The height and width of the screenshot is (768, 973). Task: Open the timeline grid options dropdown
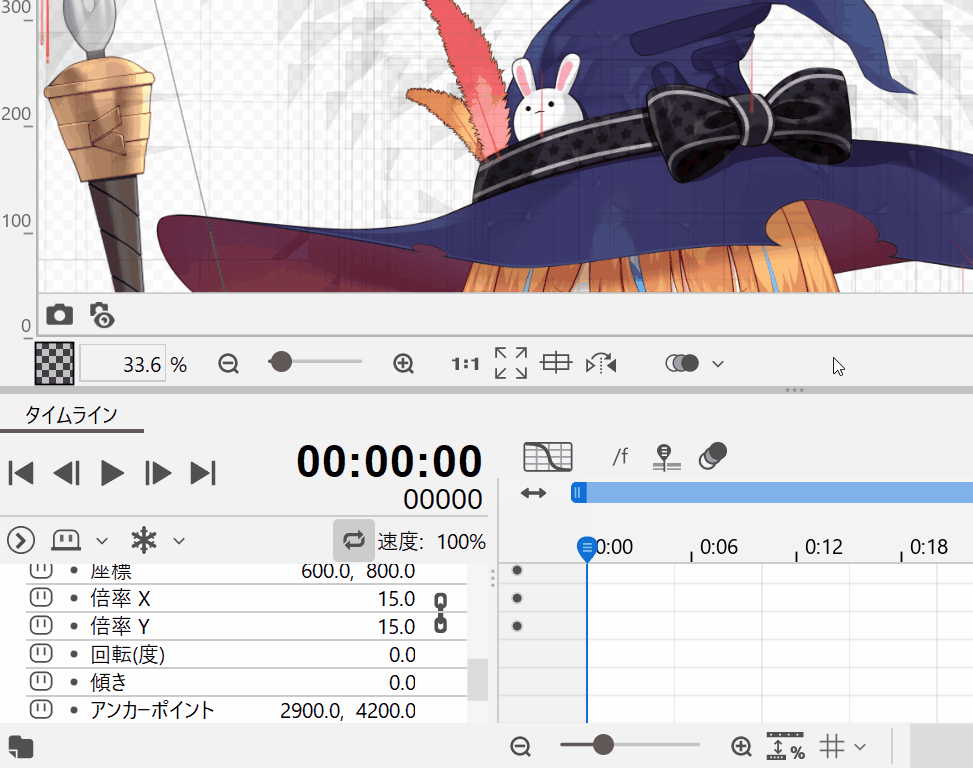(x=860, y=746)
